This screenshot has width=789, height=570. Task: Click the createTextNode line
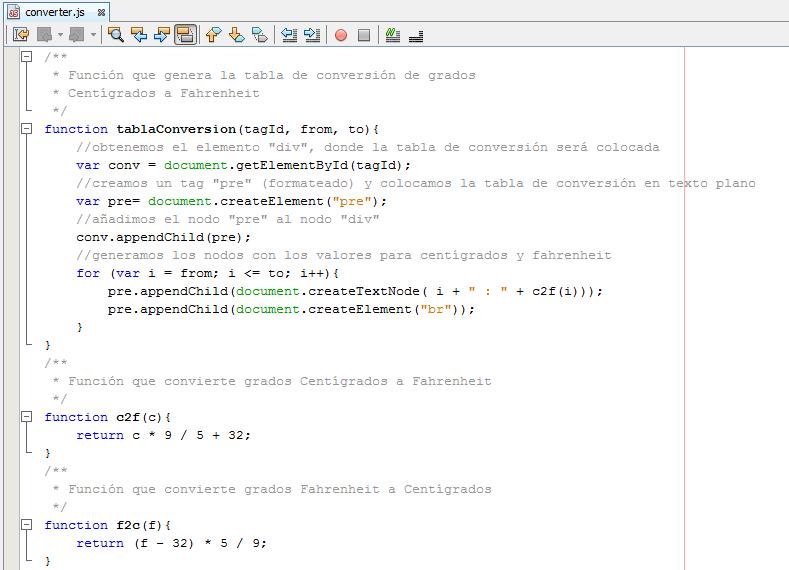(x=355, y=291)
